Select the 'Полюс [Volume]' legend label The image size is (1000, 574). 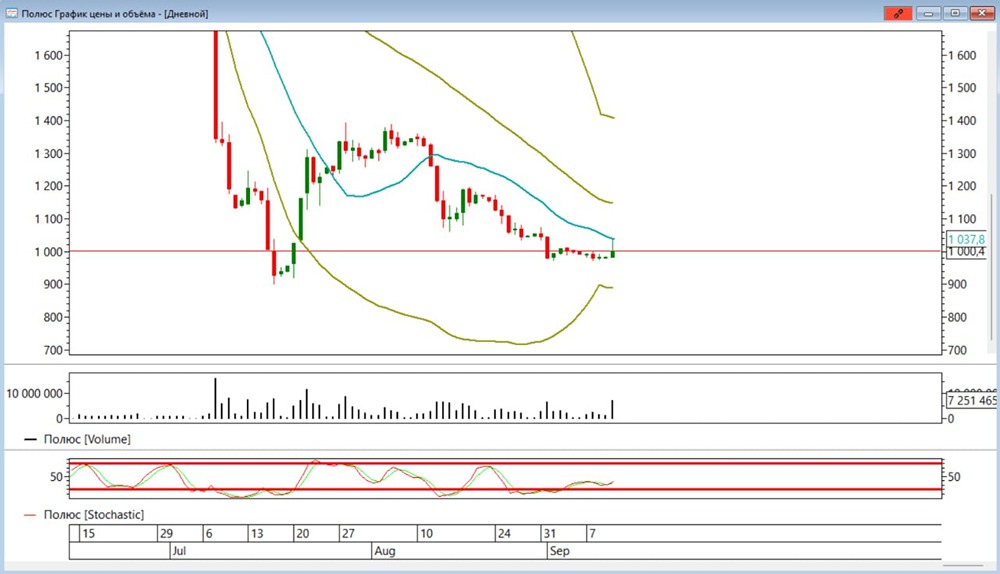[x=87, y=439]
